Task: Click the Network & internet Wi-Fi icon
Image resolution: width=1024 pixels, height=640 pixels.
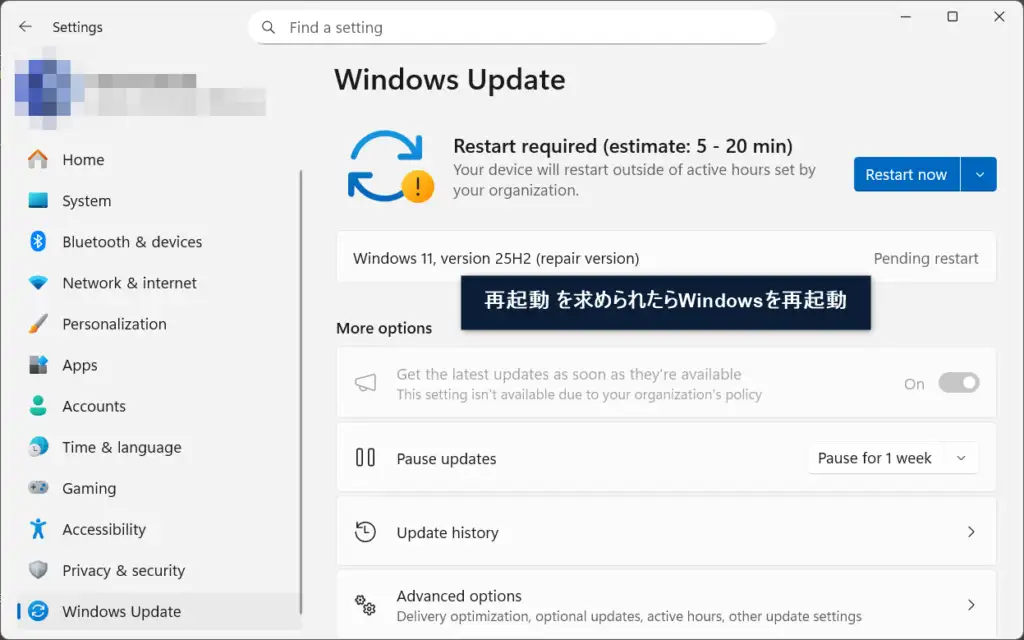Action: pos(38,283)
